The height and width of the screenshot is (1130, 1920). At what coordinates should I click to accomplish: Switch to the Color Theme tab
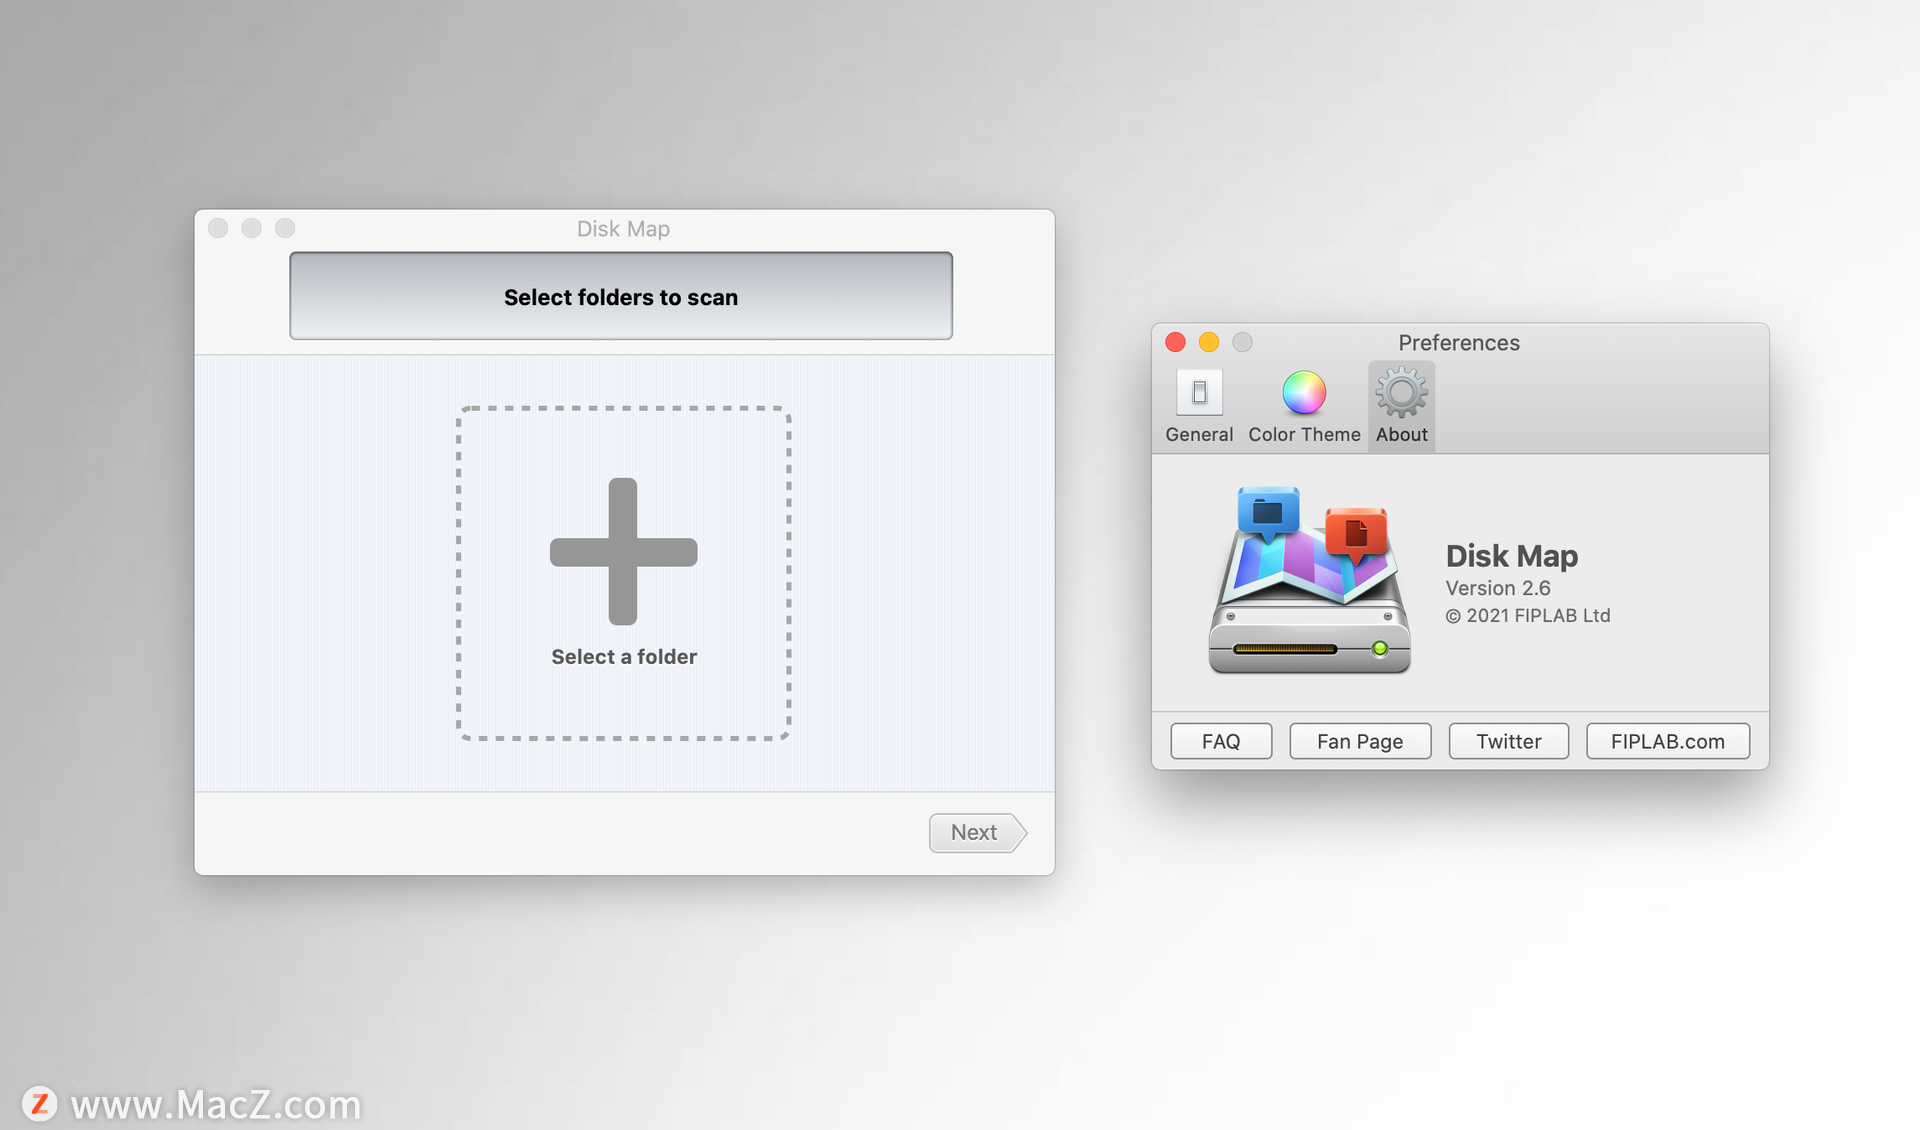click(1304, 406)
